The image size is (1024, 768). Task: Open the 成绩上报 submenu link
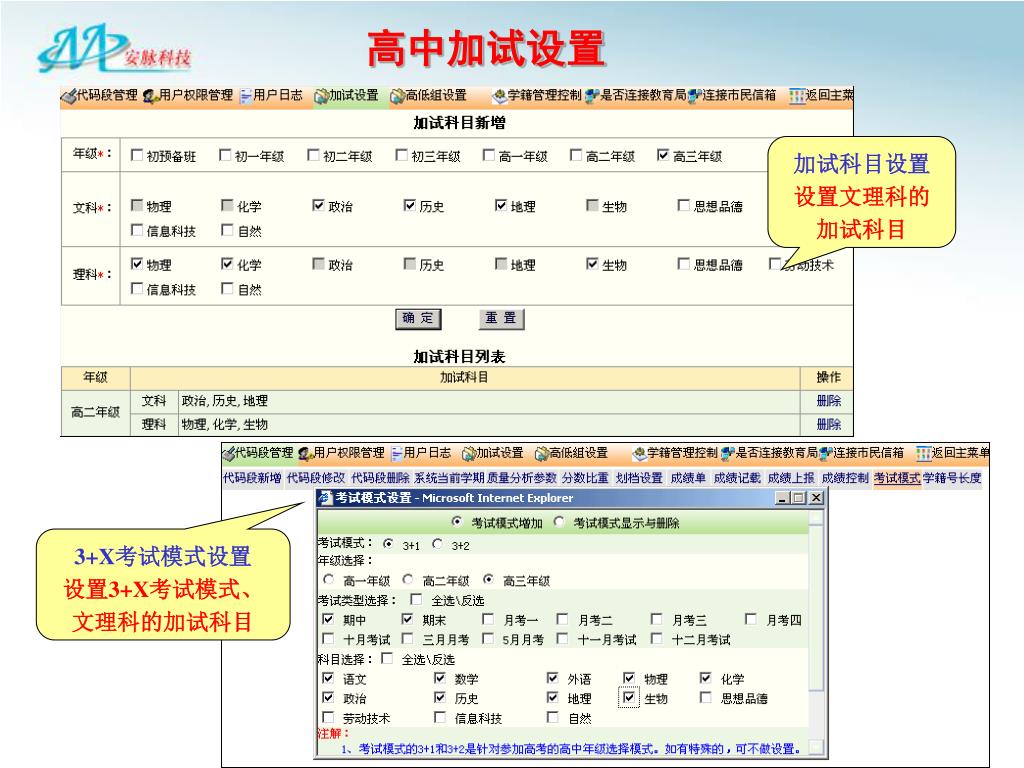point(791,478)
